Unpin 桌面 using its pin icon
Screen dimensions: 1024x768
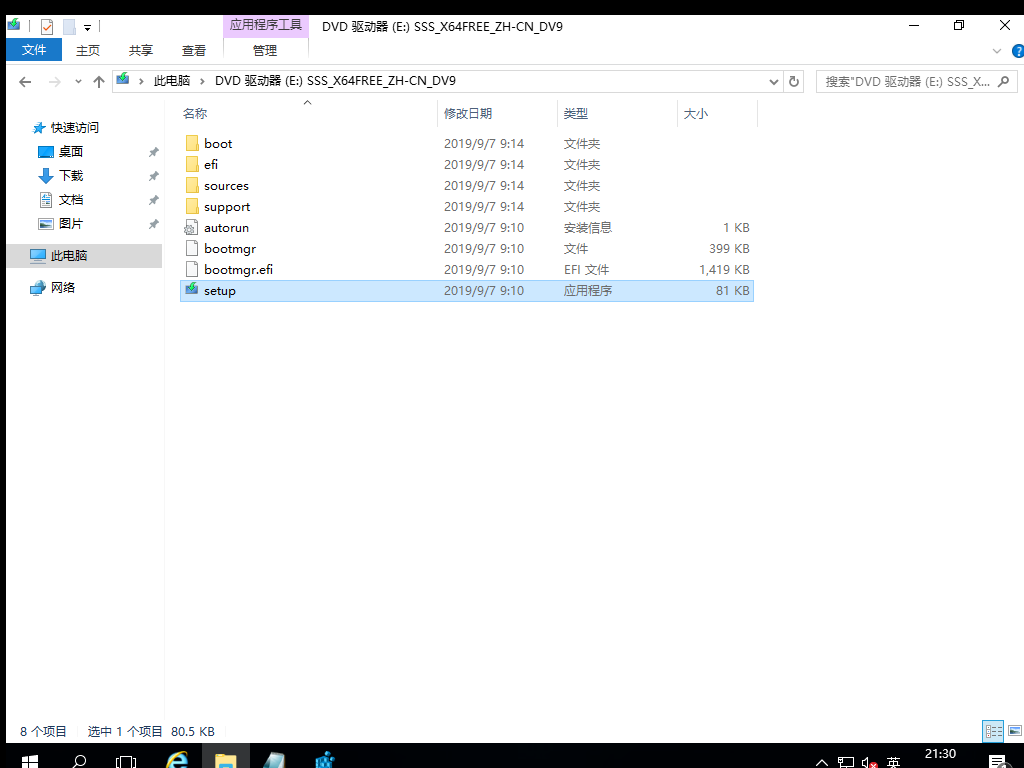click(x=153, y=152)
